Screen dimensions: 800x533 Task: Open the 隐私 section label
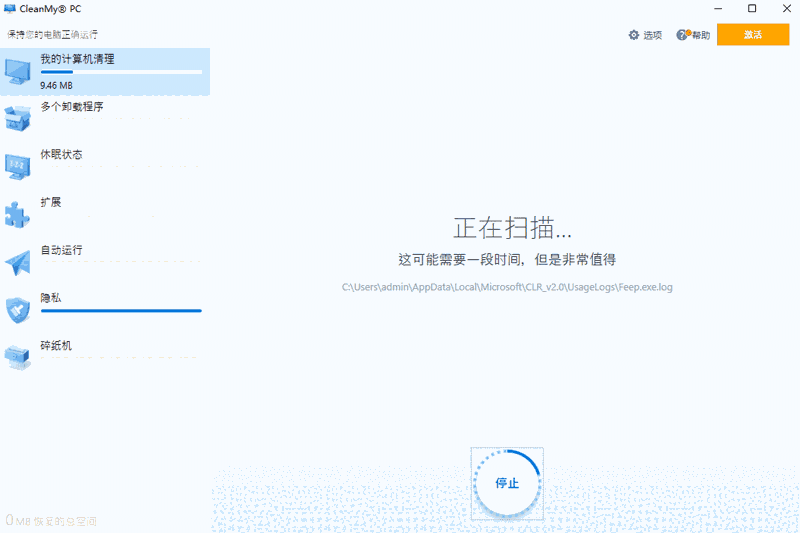click(x=51, y=298)
